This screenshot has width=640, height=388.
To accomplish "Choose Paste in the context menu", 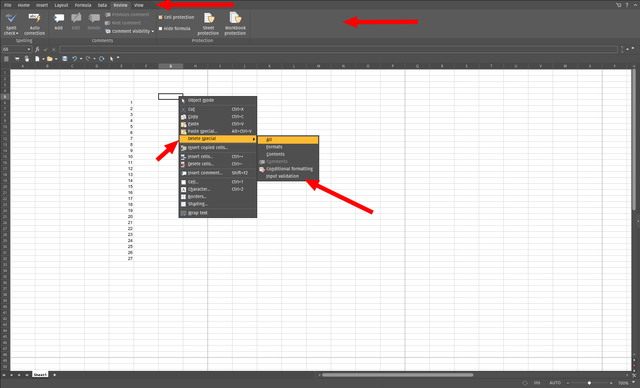I will coord(218,124).
